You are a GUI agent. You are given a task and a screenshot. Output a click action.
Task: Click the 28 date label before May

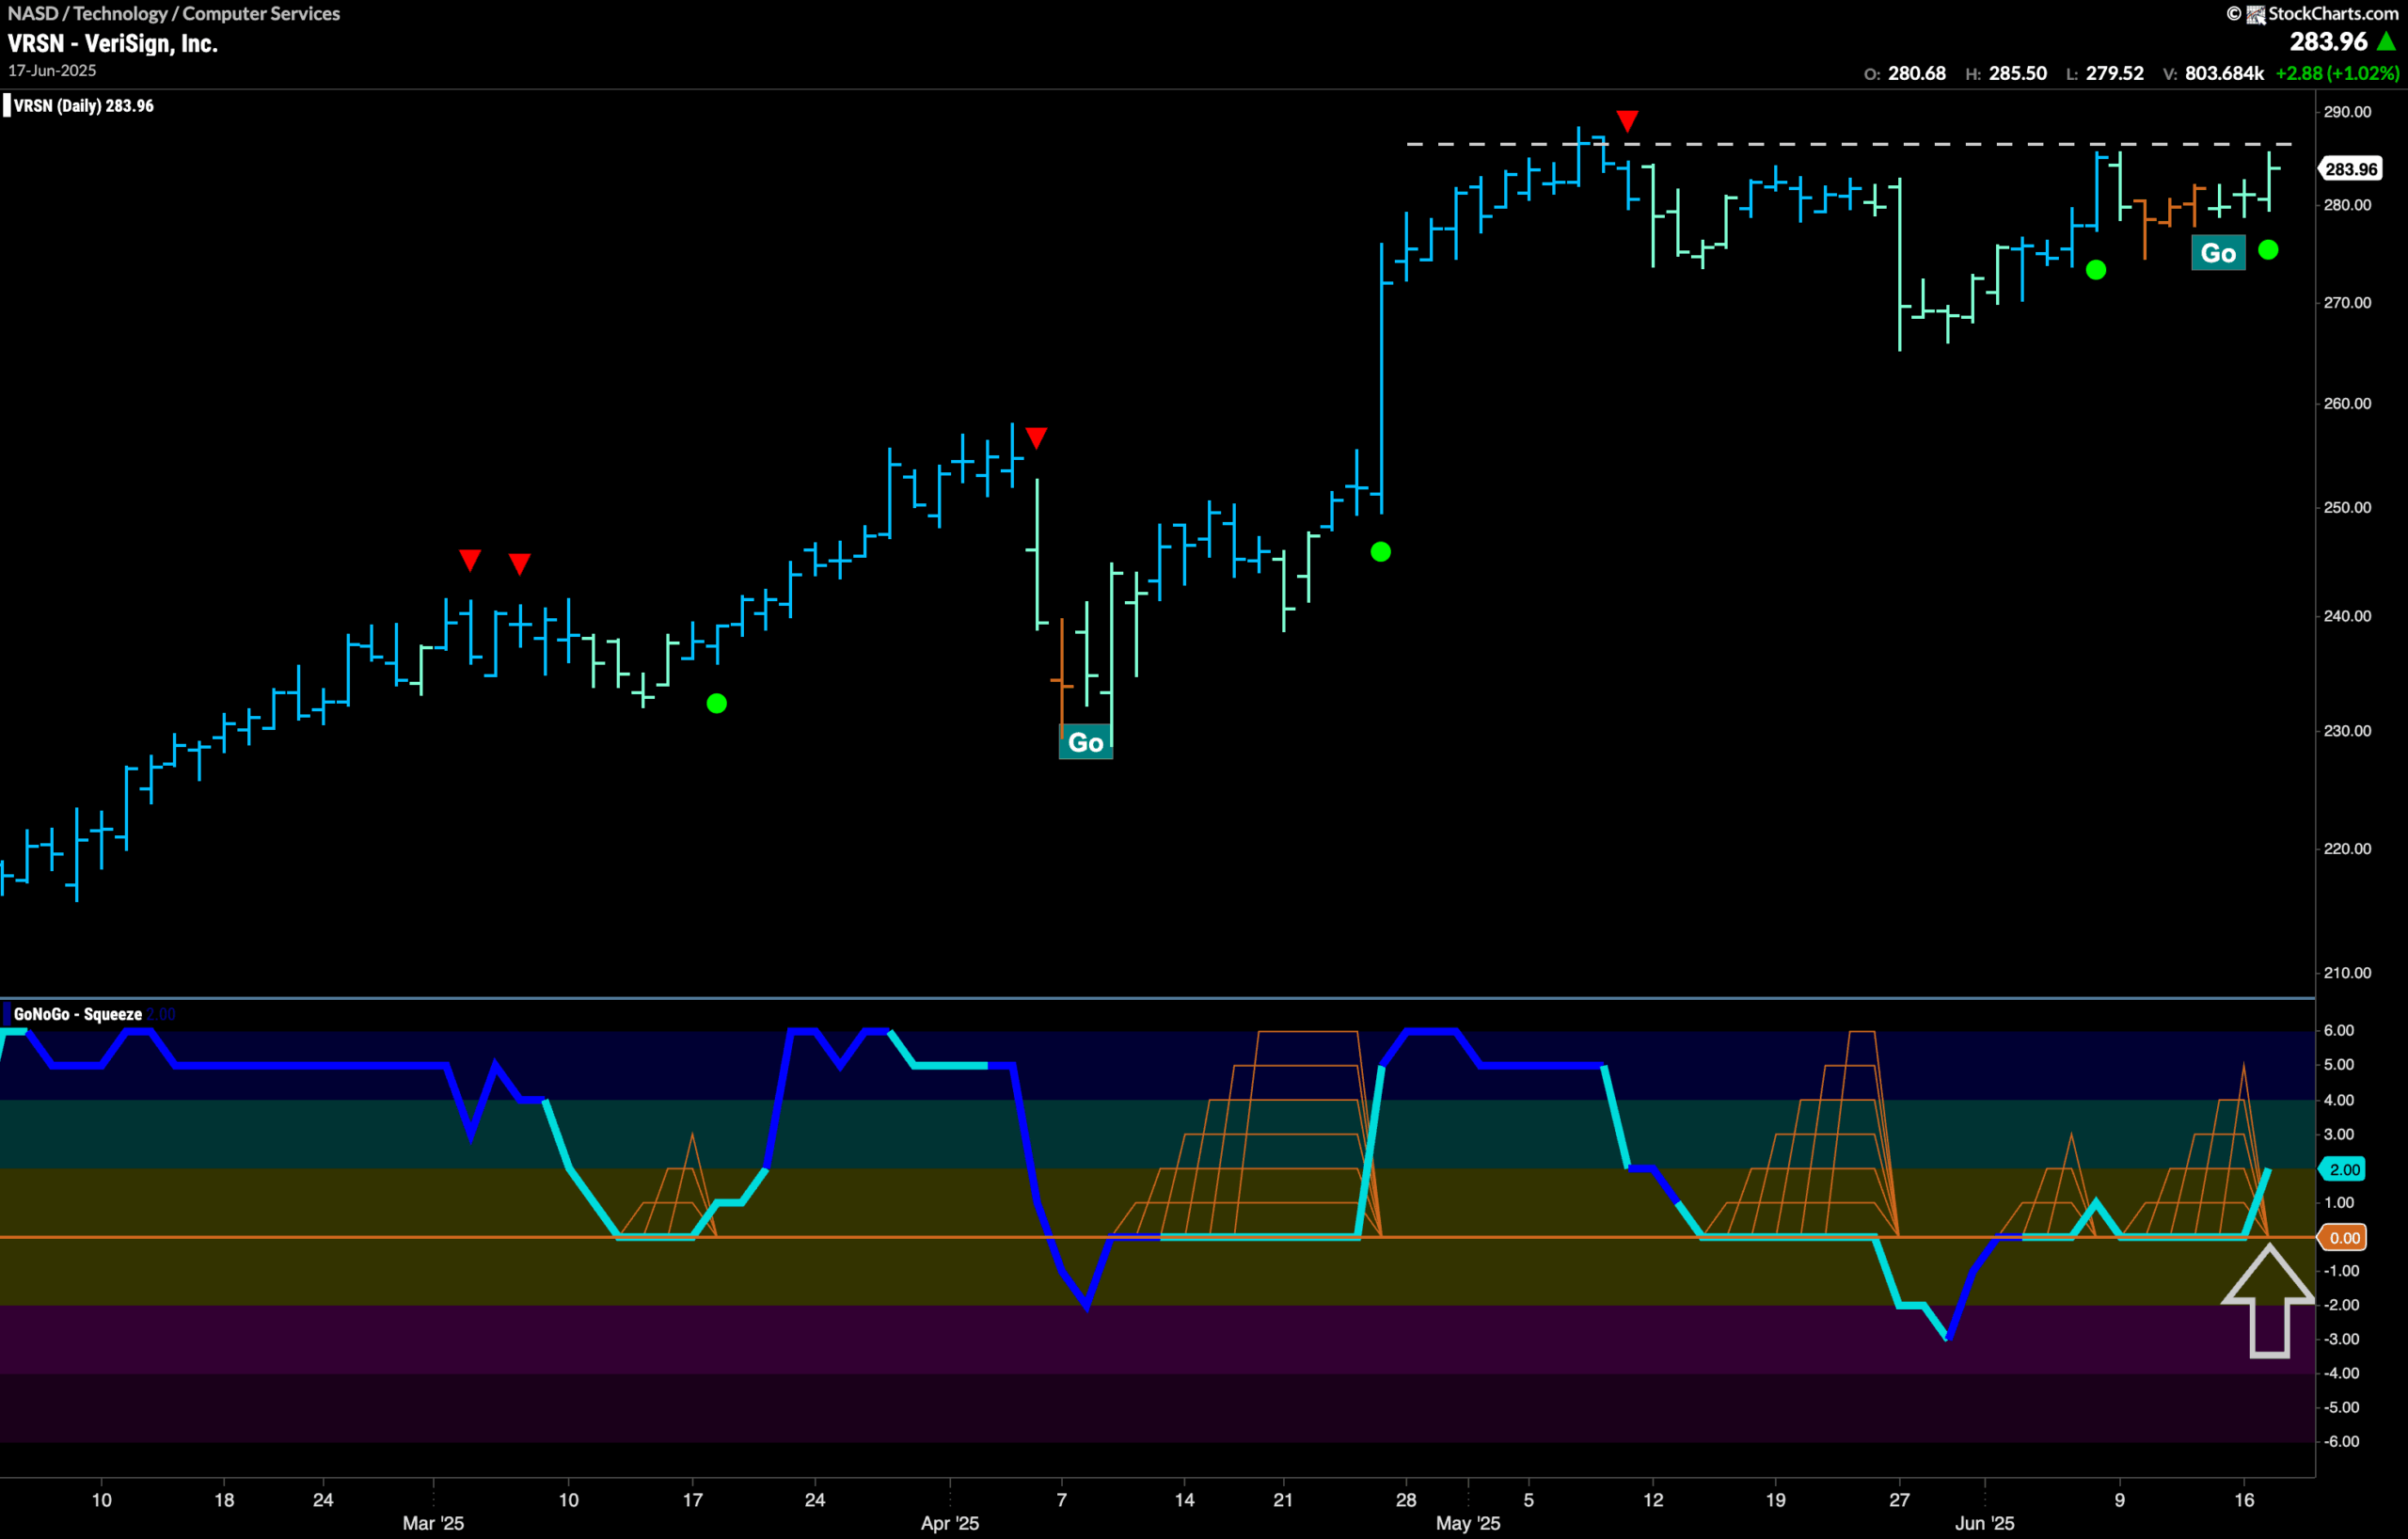tap(1406, 1500)
